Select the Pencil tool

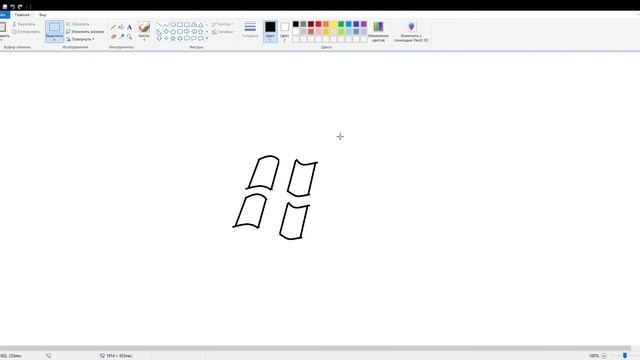click(113, 27)
